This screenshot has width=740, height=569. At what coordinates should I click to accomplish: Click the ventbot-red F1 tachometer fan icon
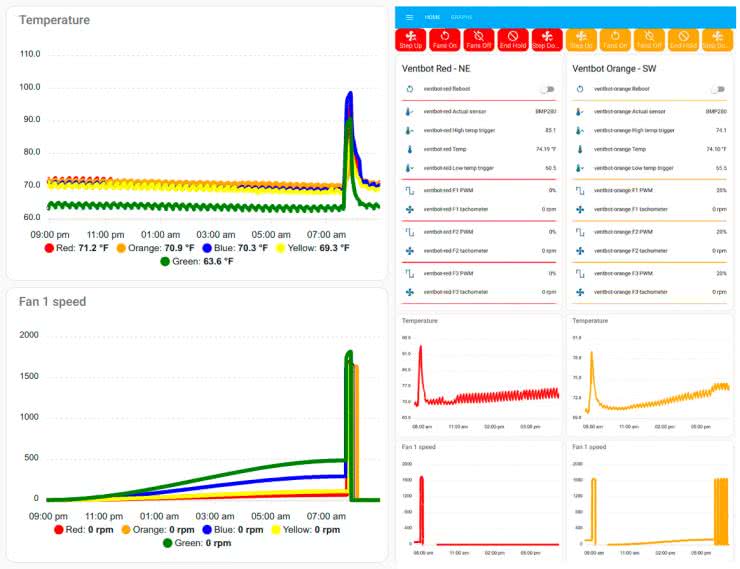pos(409,210)
